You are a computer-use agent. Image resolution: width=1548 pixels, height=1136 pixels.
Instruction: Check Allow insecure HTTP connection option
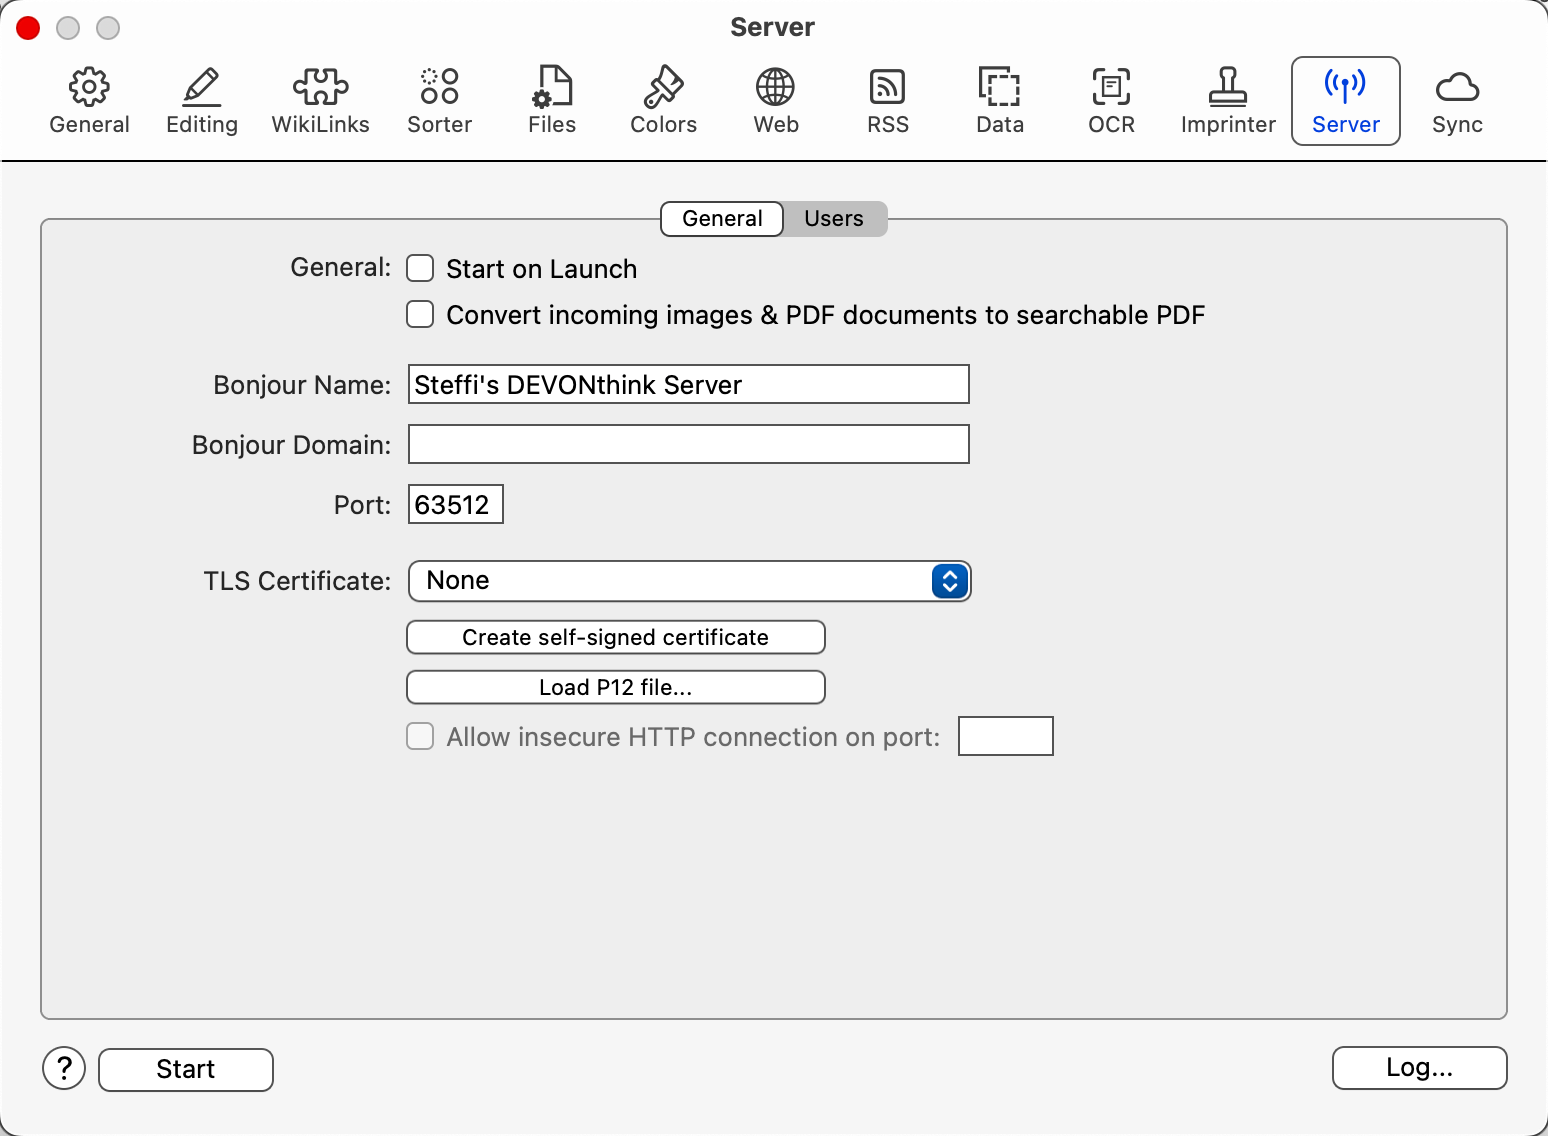tap(420, 737)
